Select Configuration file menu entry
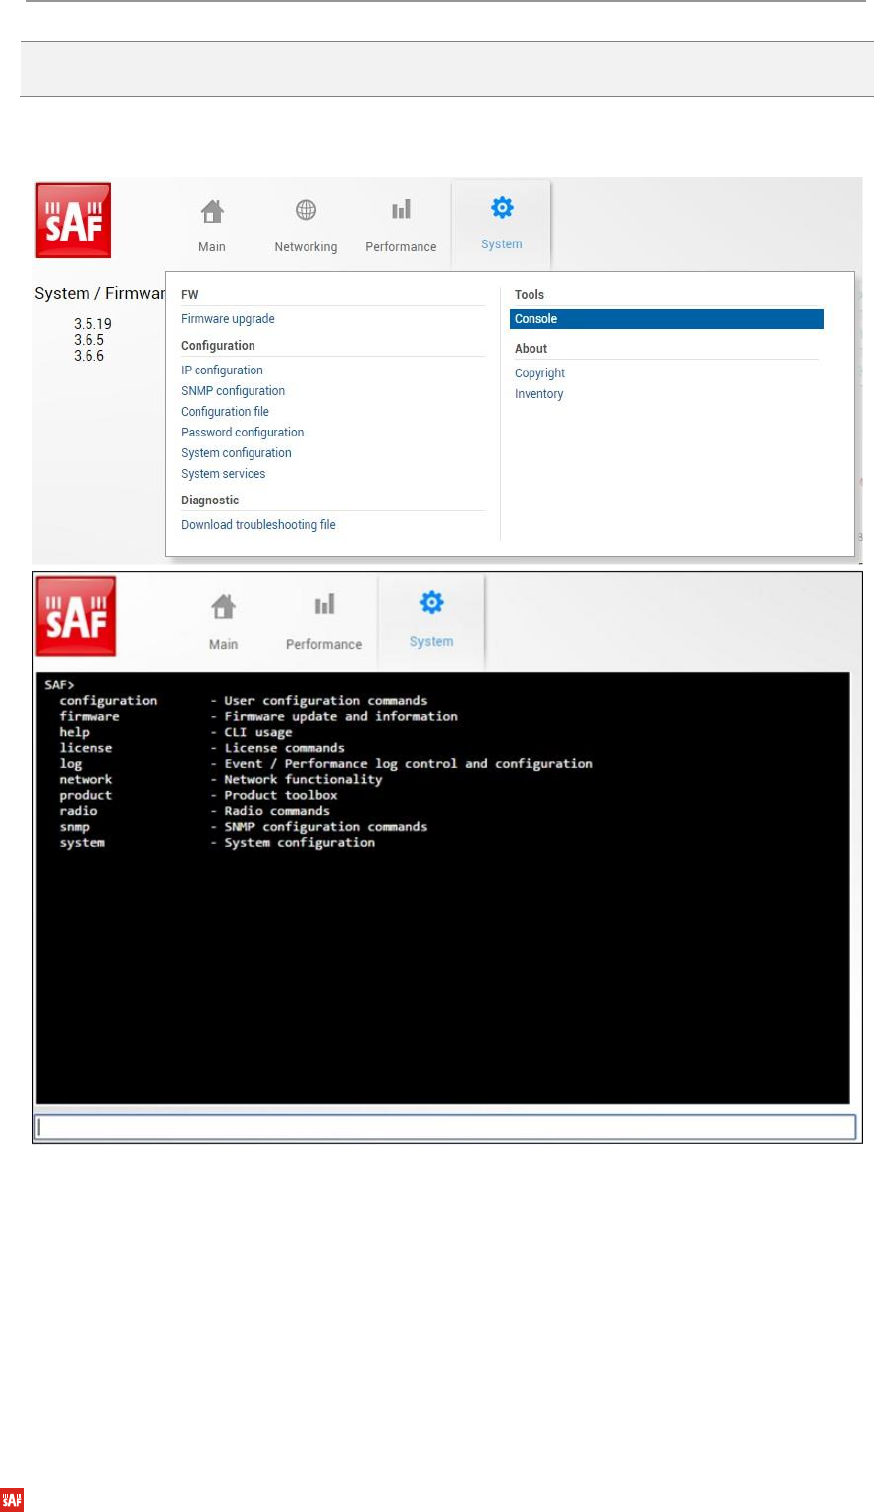 coord(225,412)
